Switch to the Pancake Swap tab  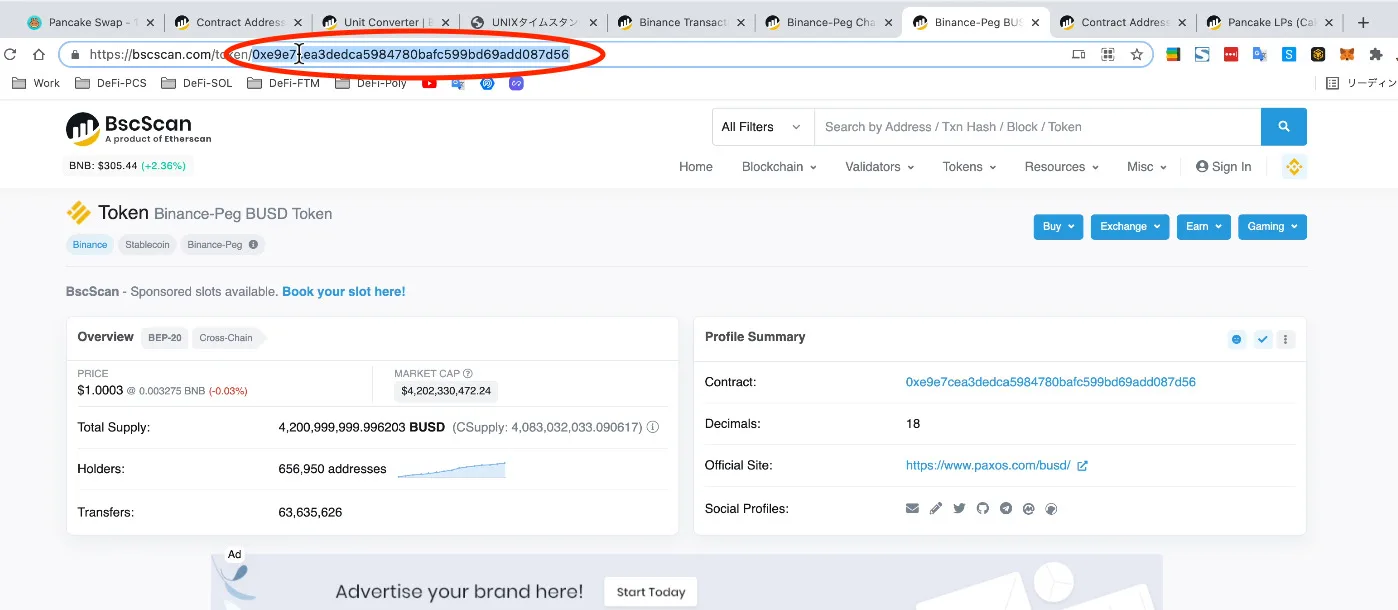[x=90, y=22]
